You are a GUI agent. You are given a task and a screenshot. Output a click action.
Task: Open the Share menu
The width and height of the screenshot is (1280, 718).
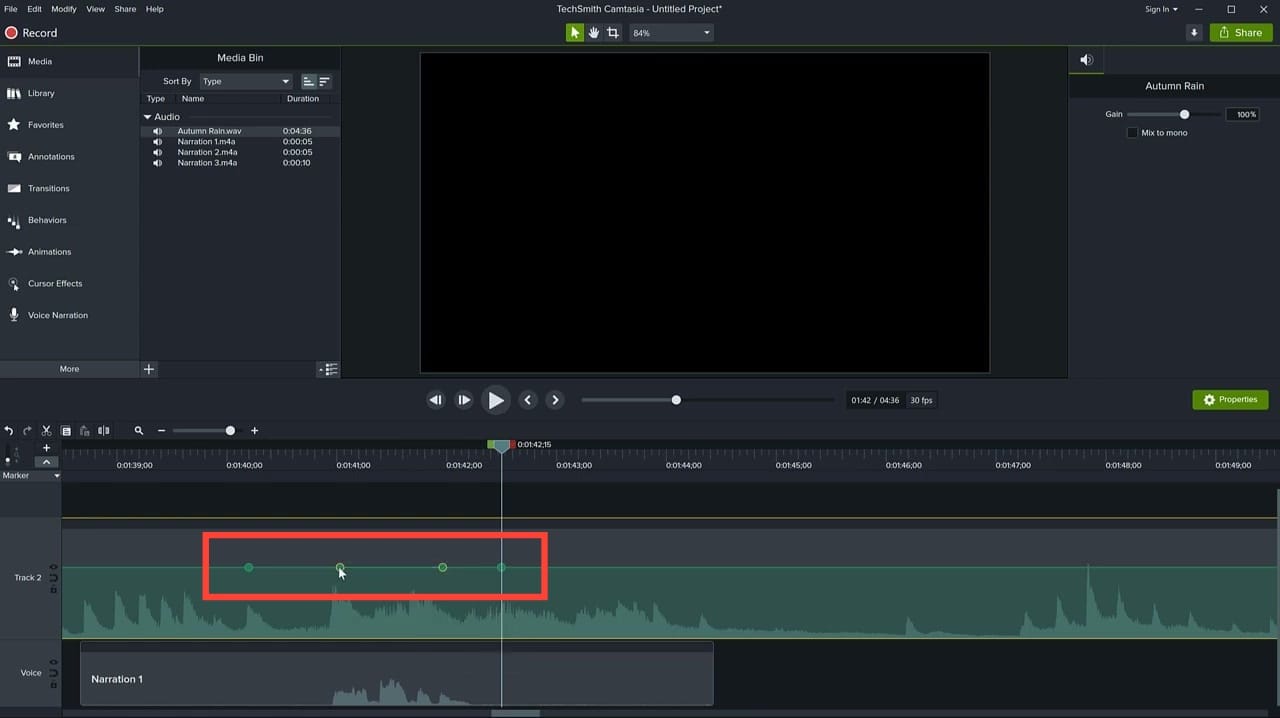tap(124, 9)
